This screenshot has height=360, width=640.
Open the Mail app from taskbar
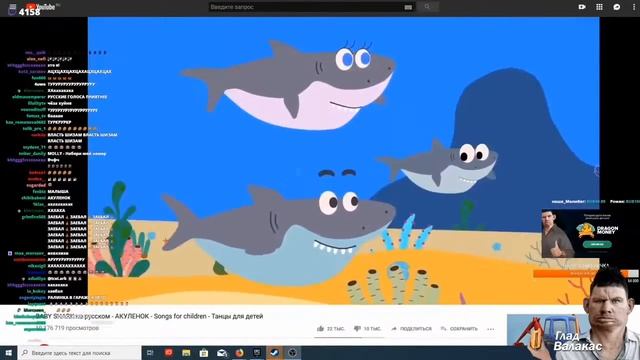[222, 353]
